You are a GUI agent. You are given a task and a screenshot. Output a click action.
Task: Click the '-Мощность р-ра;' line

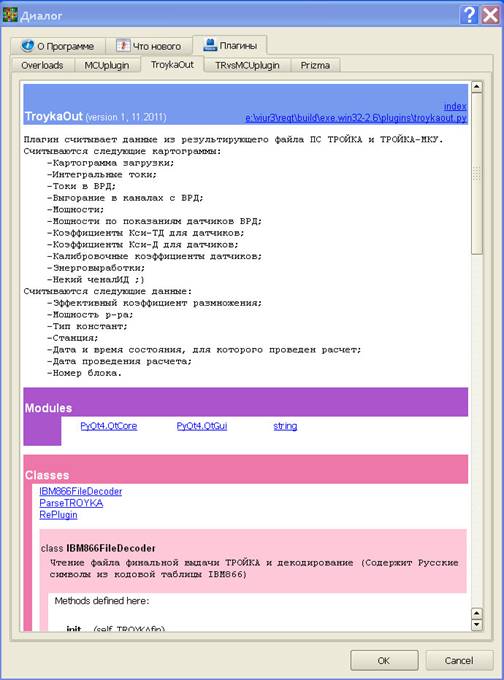(x=90, y=315)
